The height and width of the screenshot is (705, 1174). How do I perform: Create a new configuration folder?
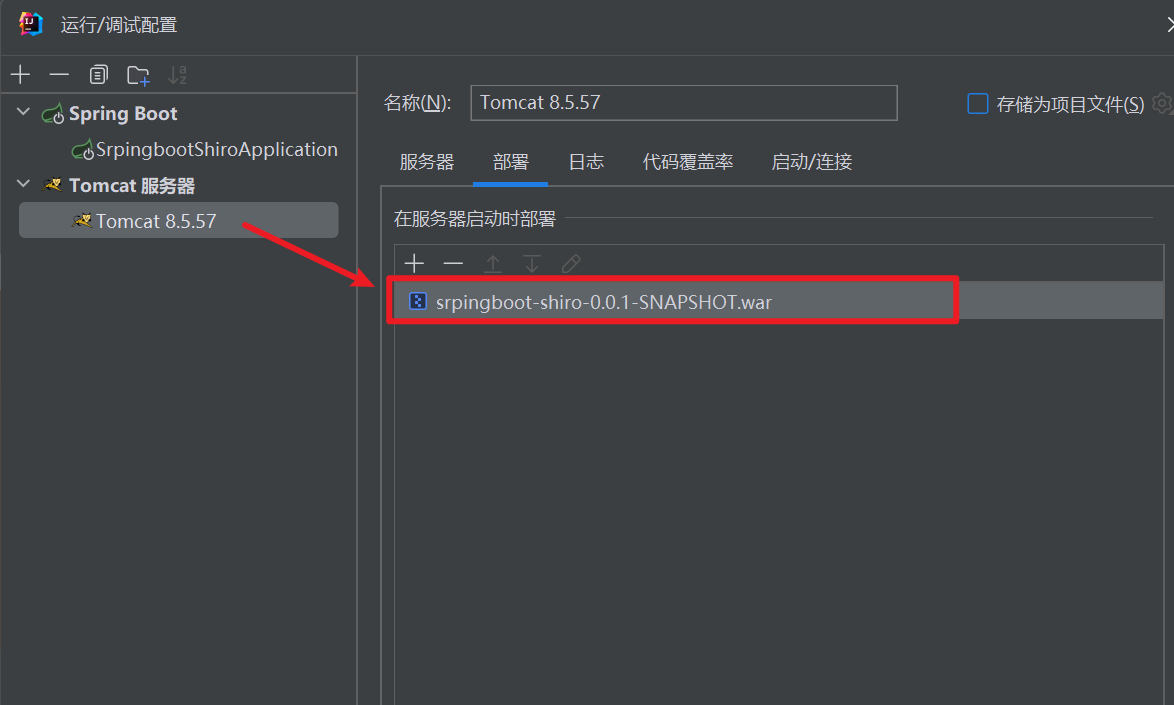point(139,75)
